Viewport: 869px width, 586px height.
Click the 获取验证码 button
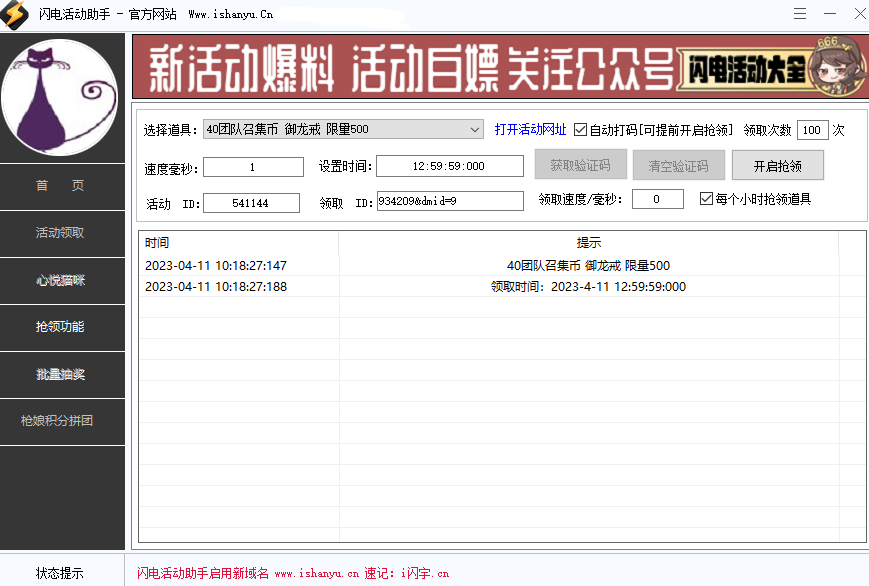pos(581,164)
